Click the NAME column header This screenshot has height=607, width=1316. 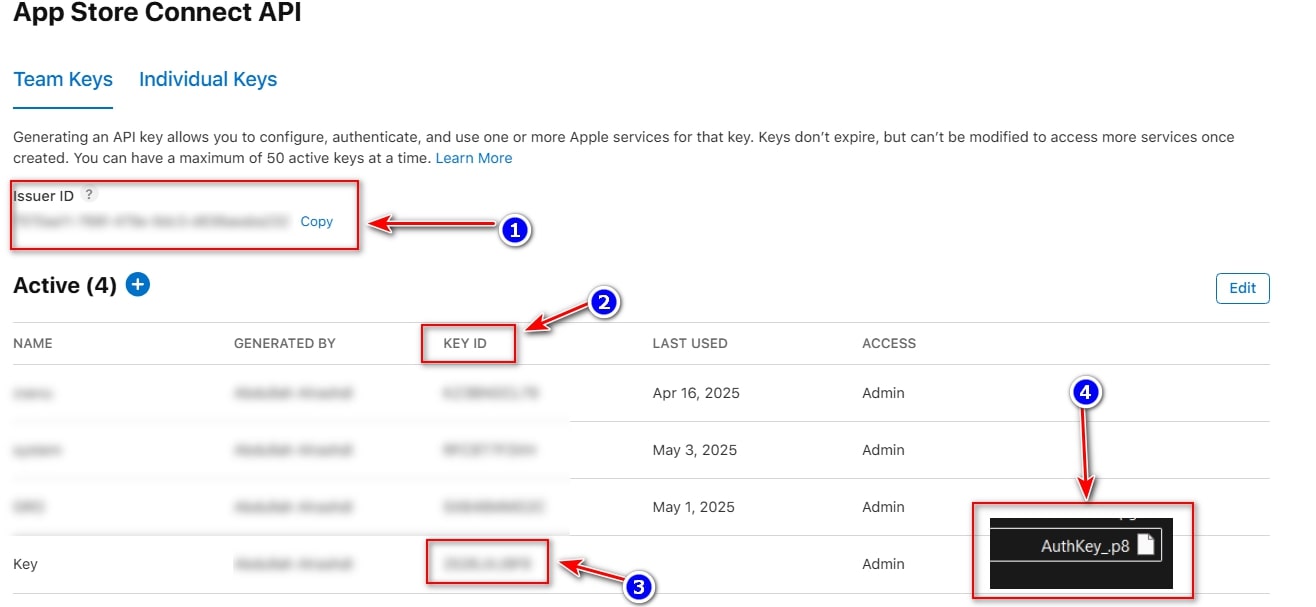33,343
